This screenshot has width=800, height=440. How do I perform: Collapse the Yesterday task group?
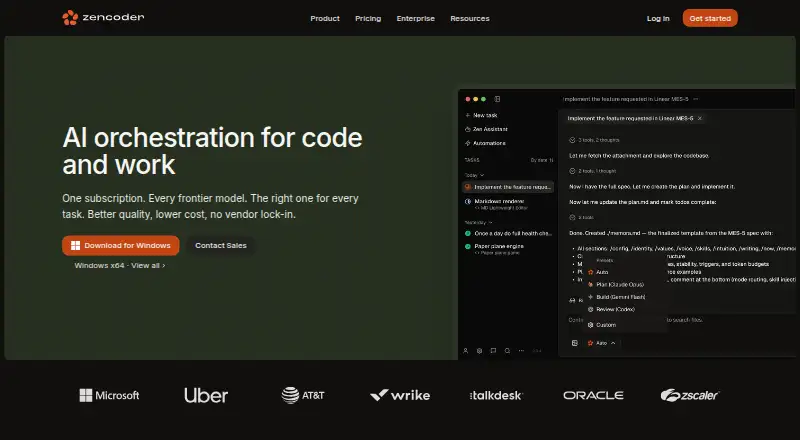coord(478,223)
